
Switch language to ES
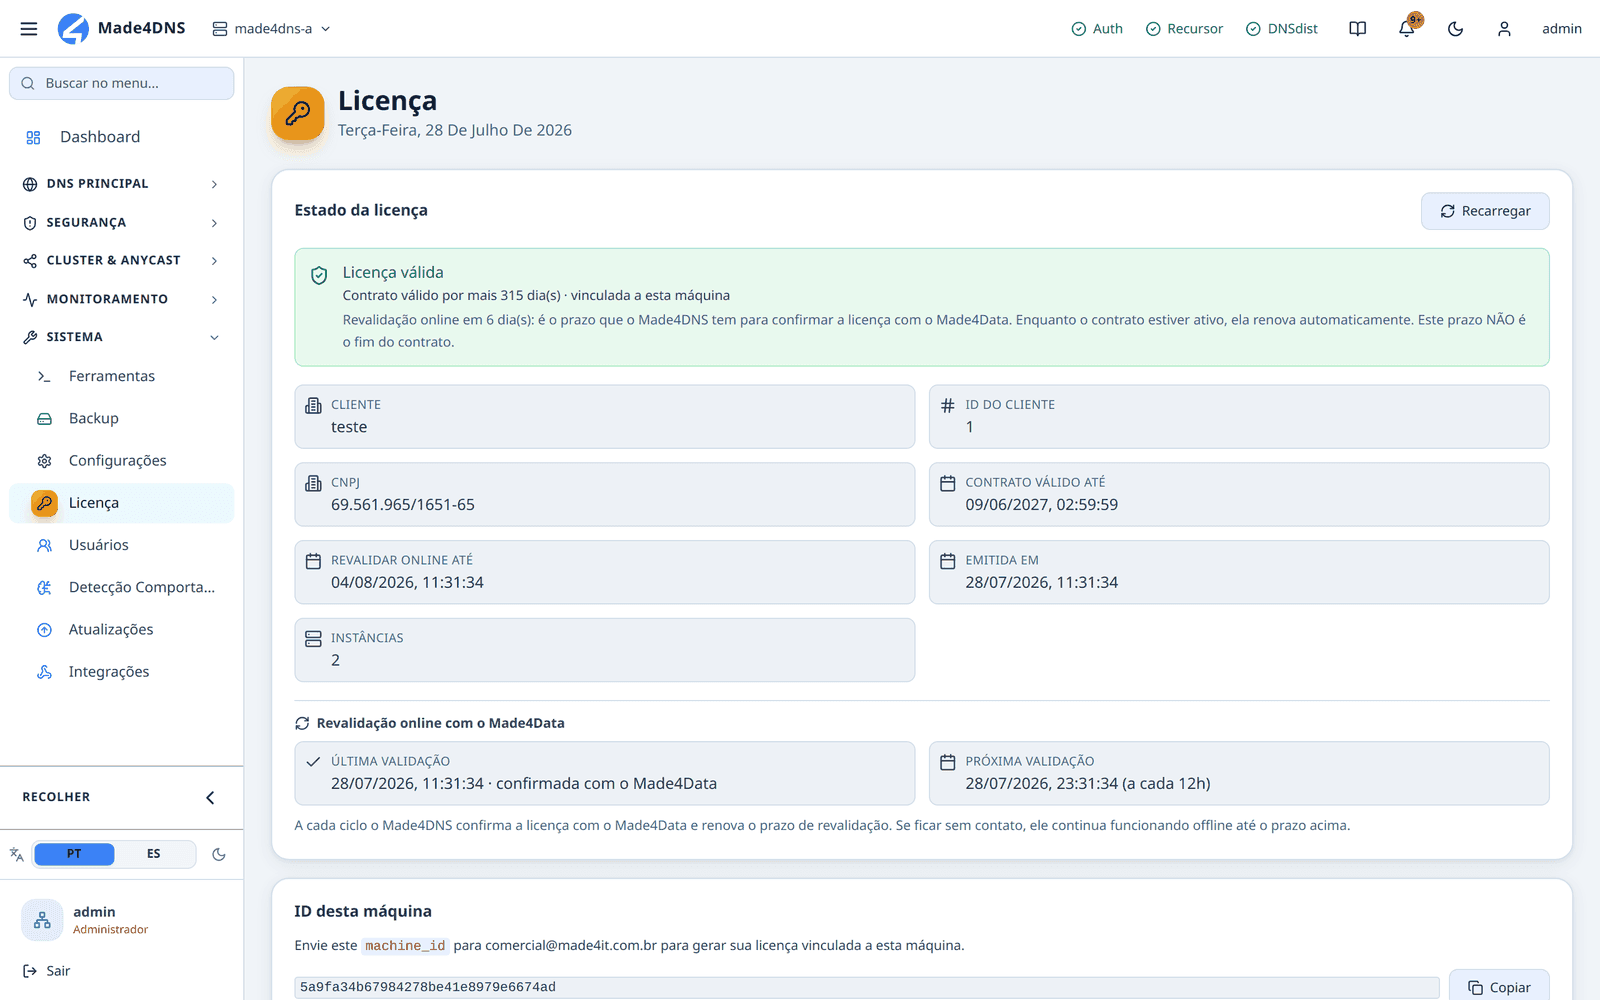[x=154, y=854]
